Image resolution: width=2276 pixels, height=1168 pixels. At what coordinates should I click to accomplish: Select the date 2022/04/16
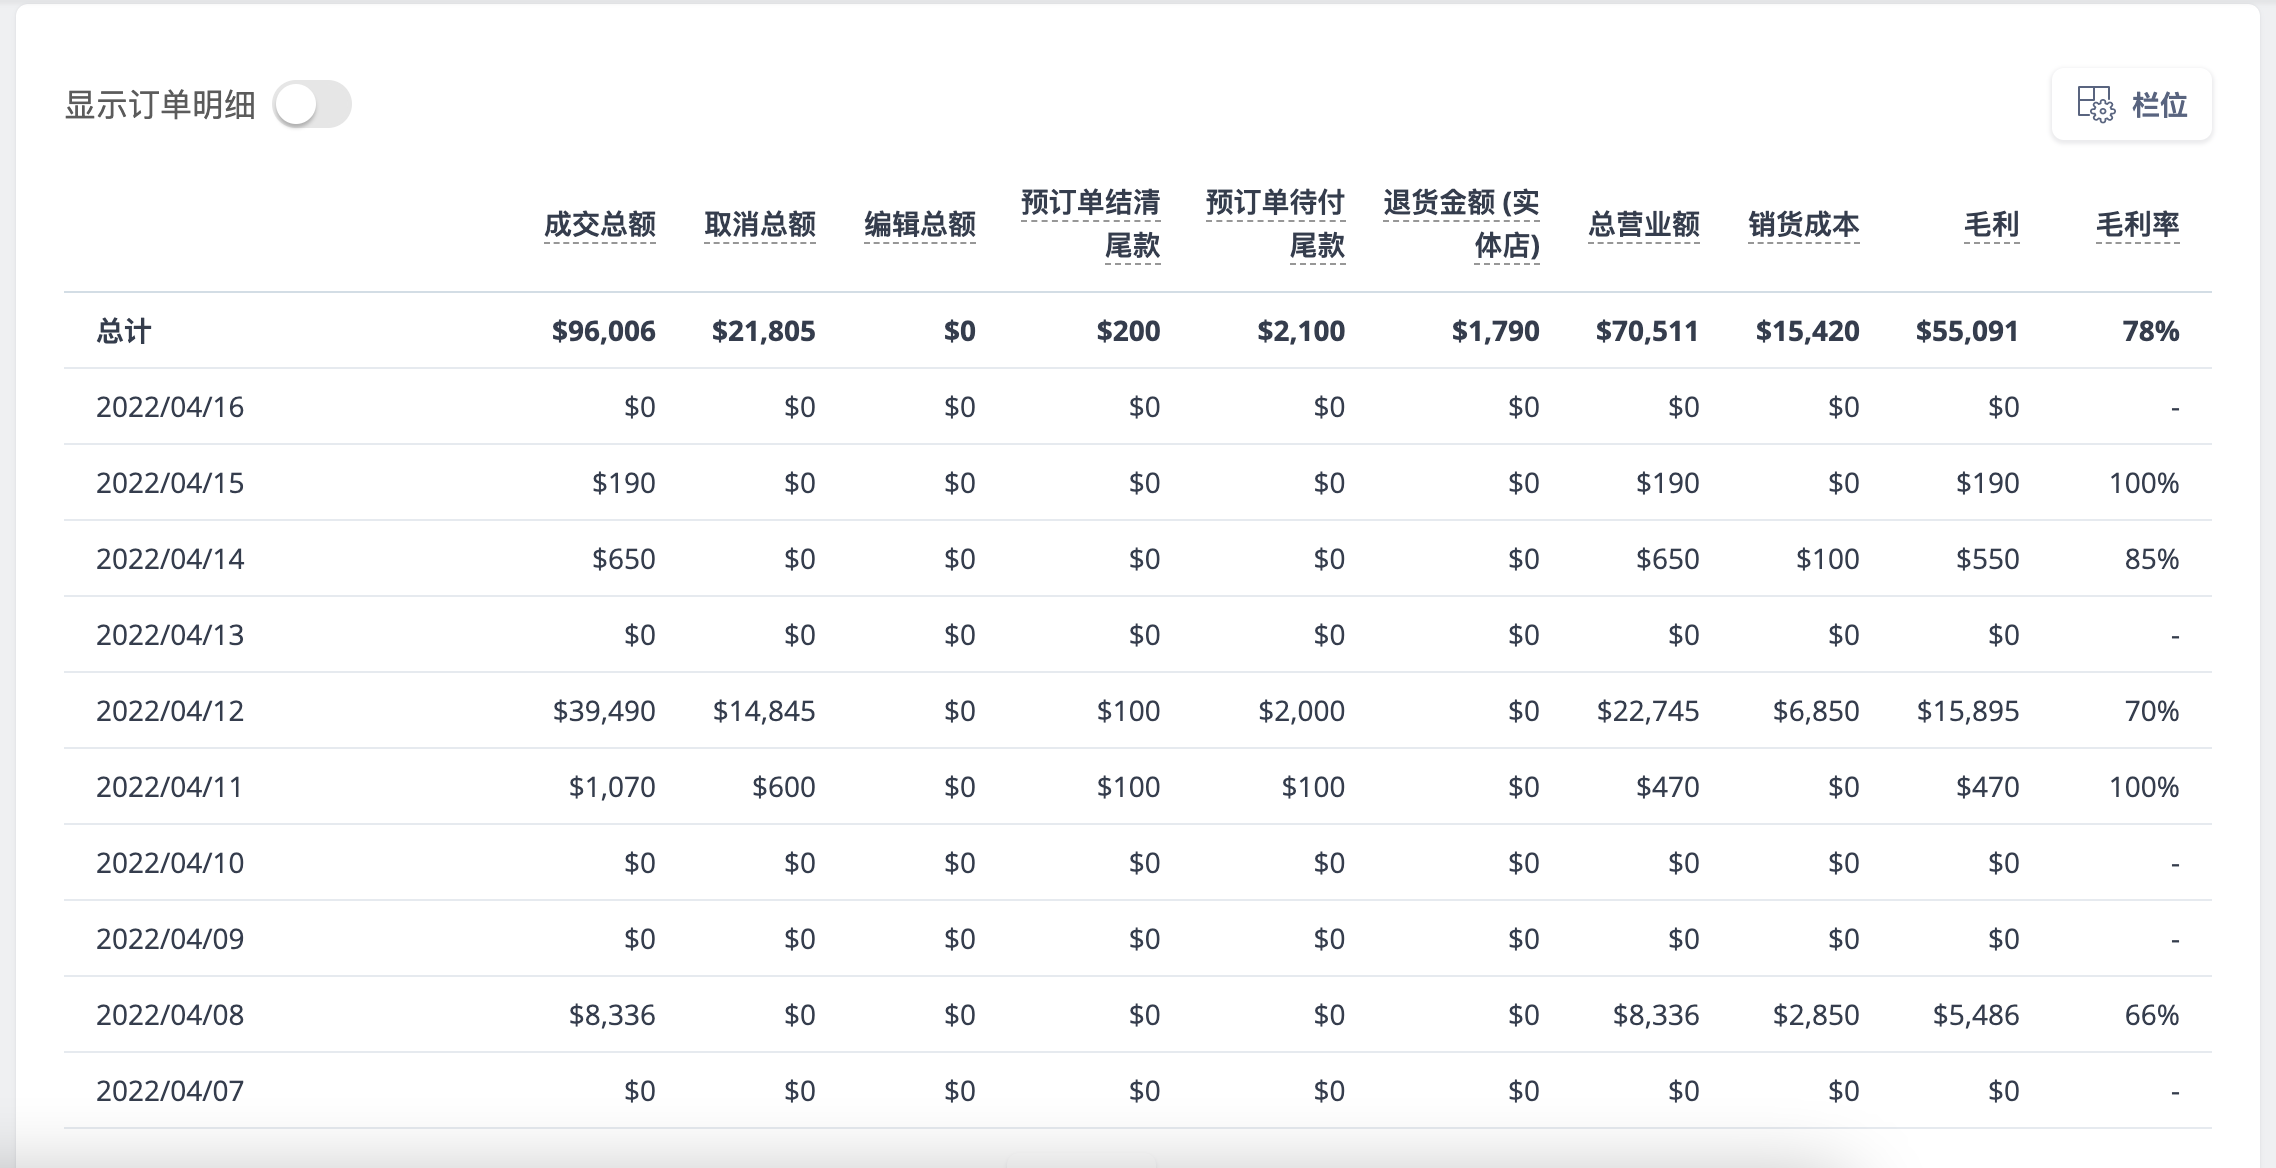tap(170, 407)
